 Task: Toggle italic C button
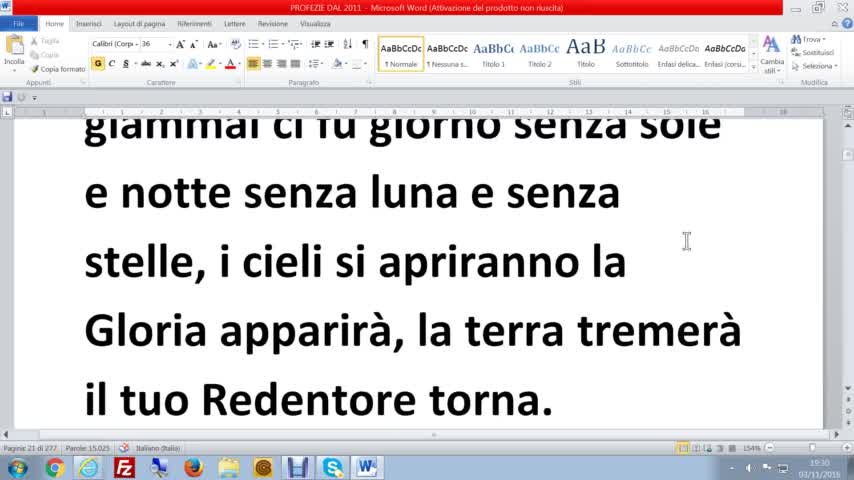112,64
